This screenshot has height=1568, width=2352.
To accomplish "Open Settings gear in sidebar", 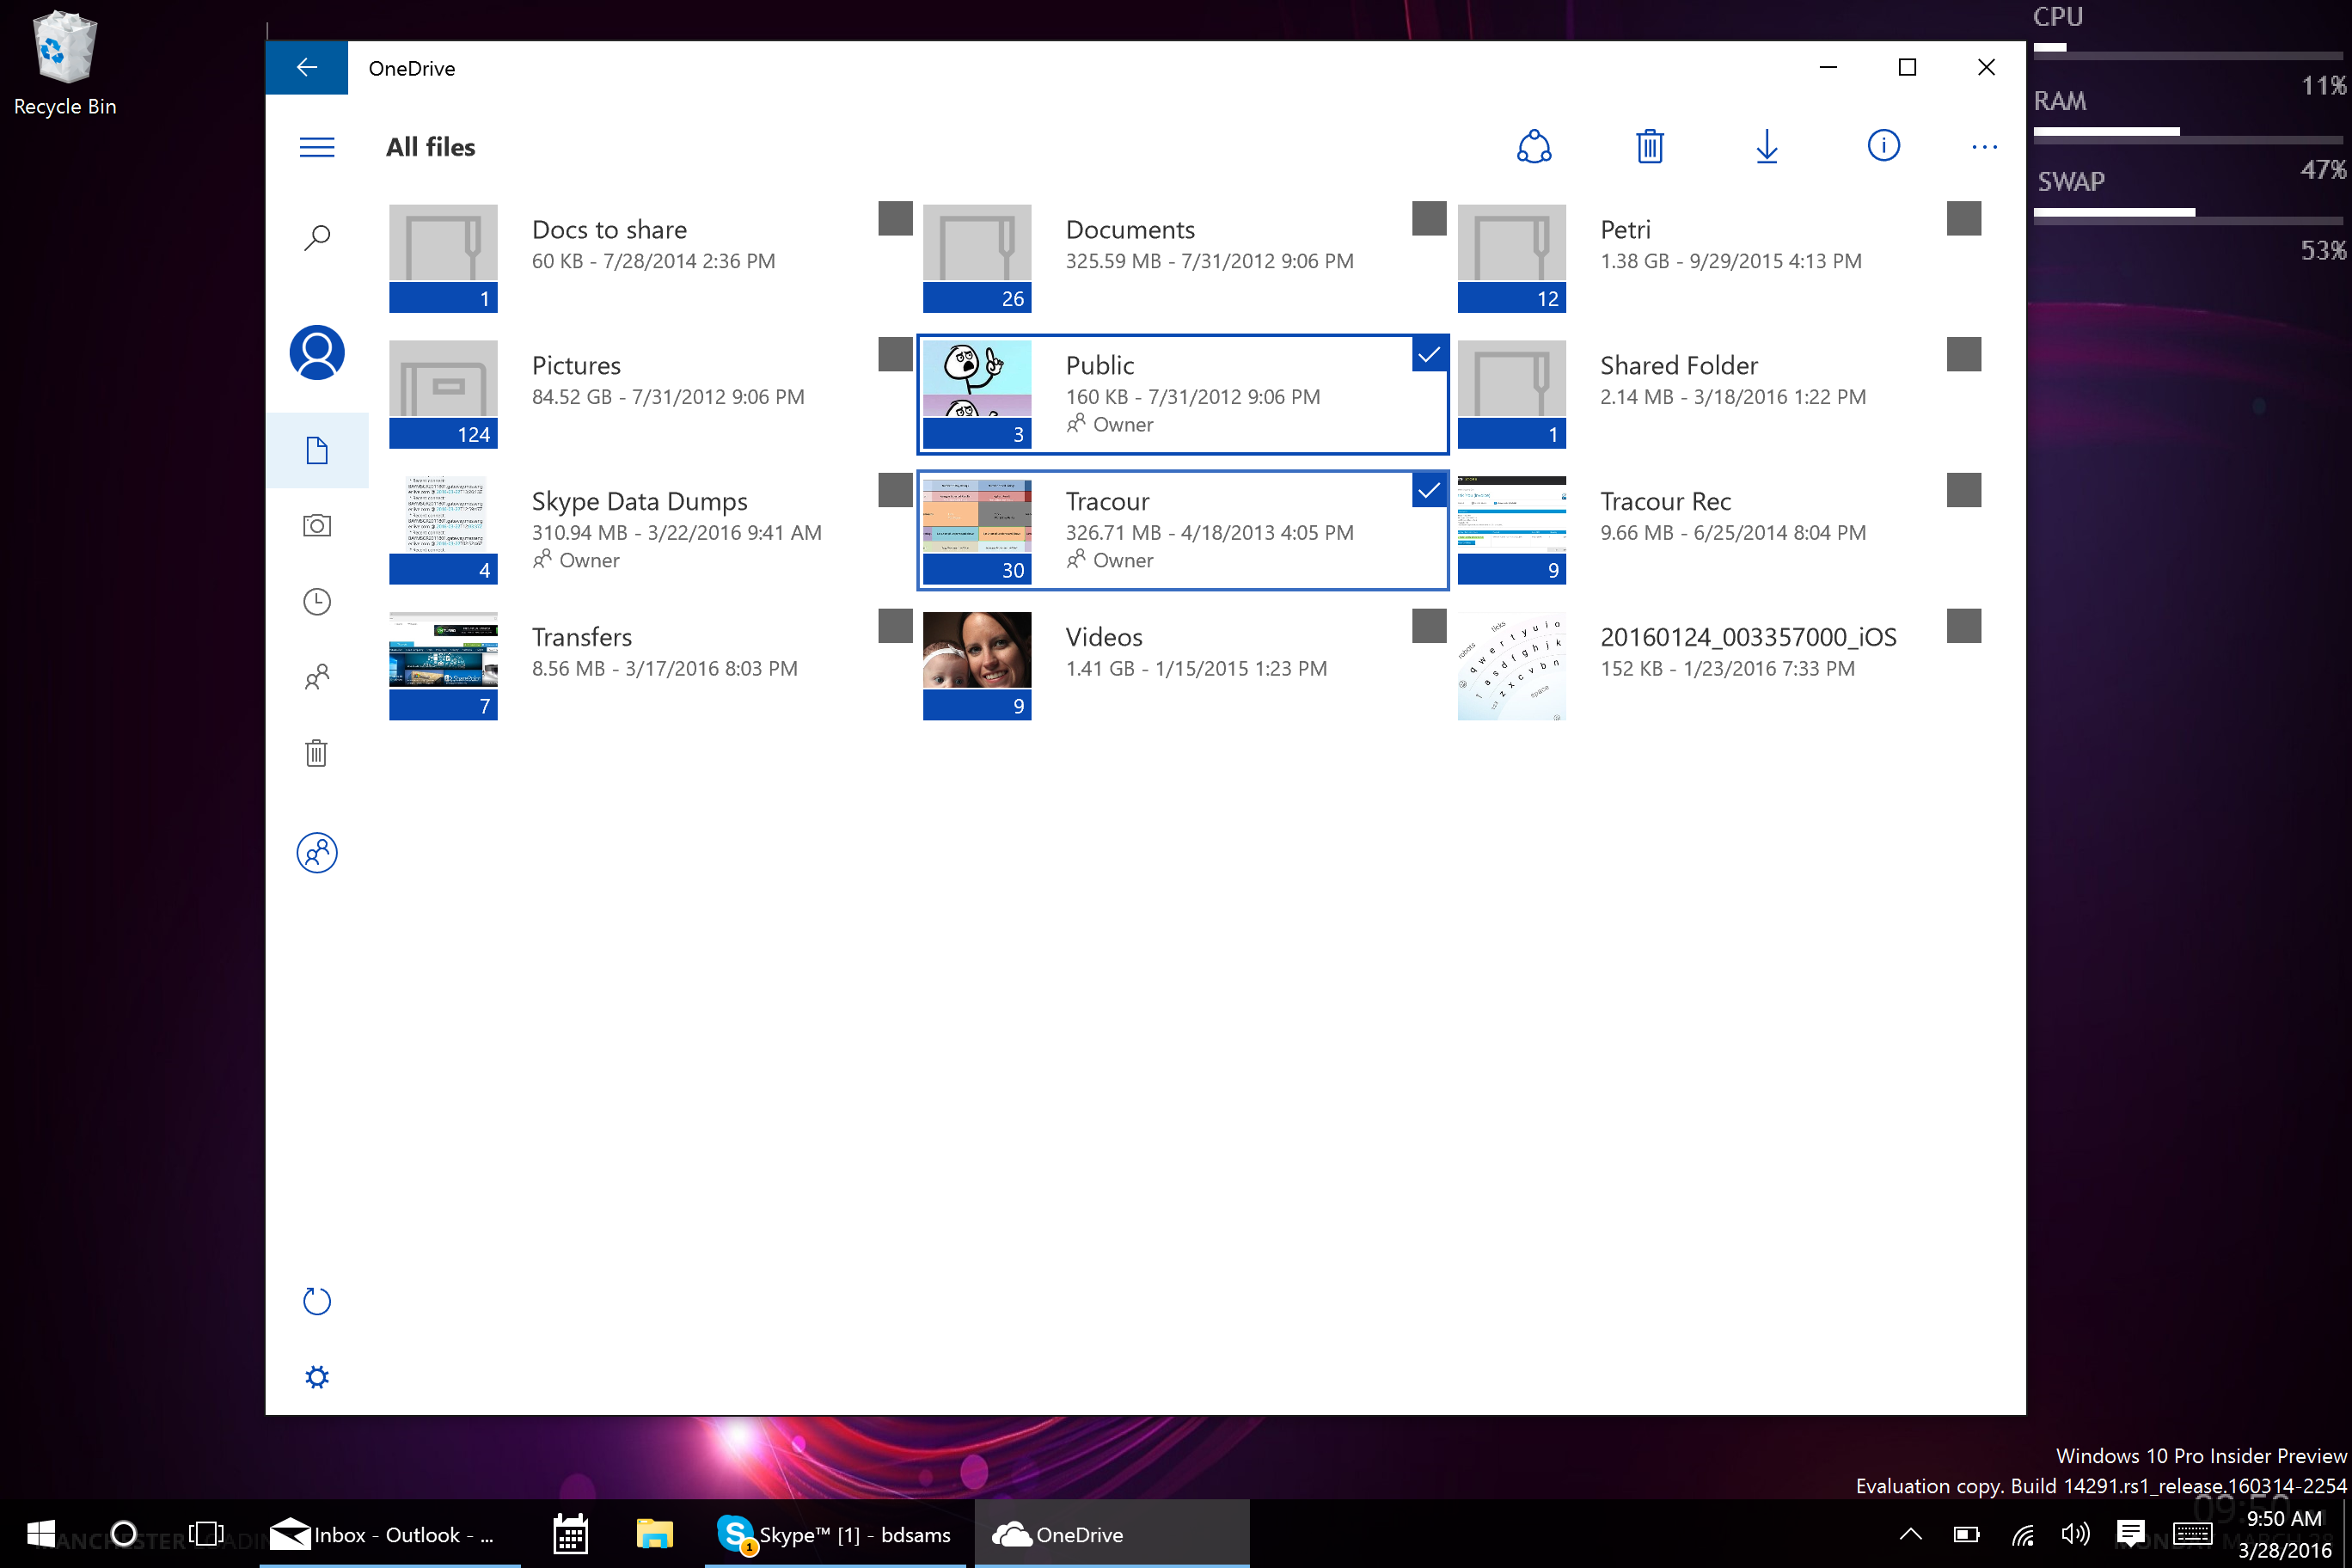I will tap(317, 1377).
